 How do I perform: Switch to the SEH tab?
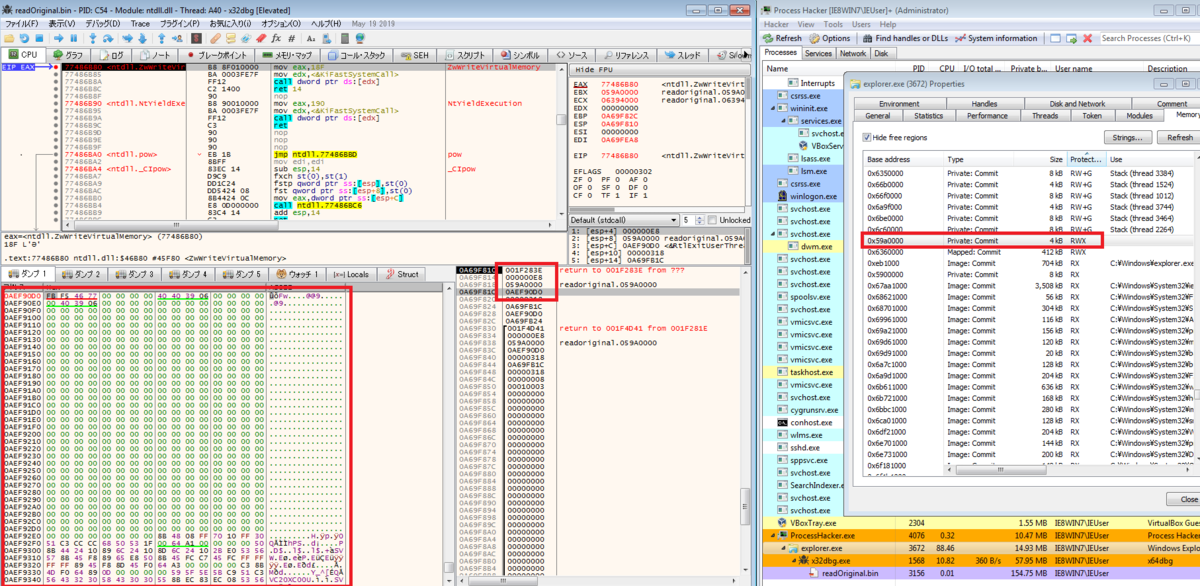(x=416, y=54)
